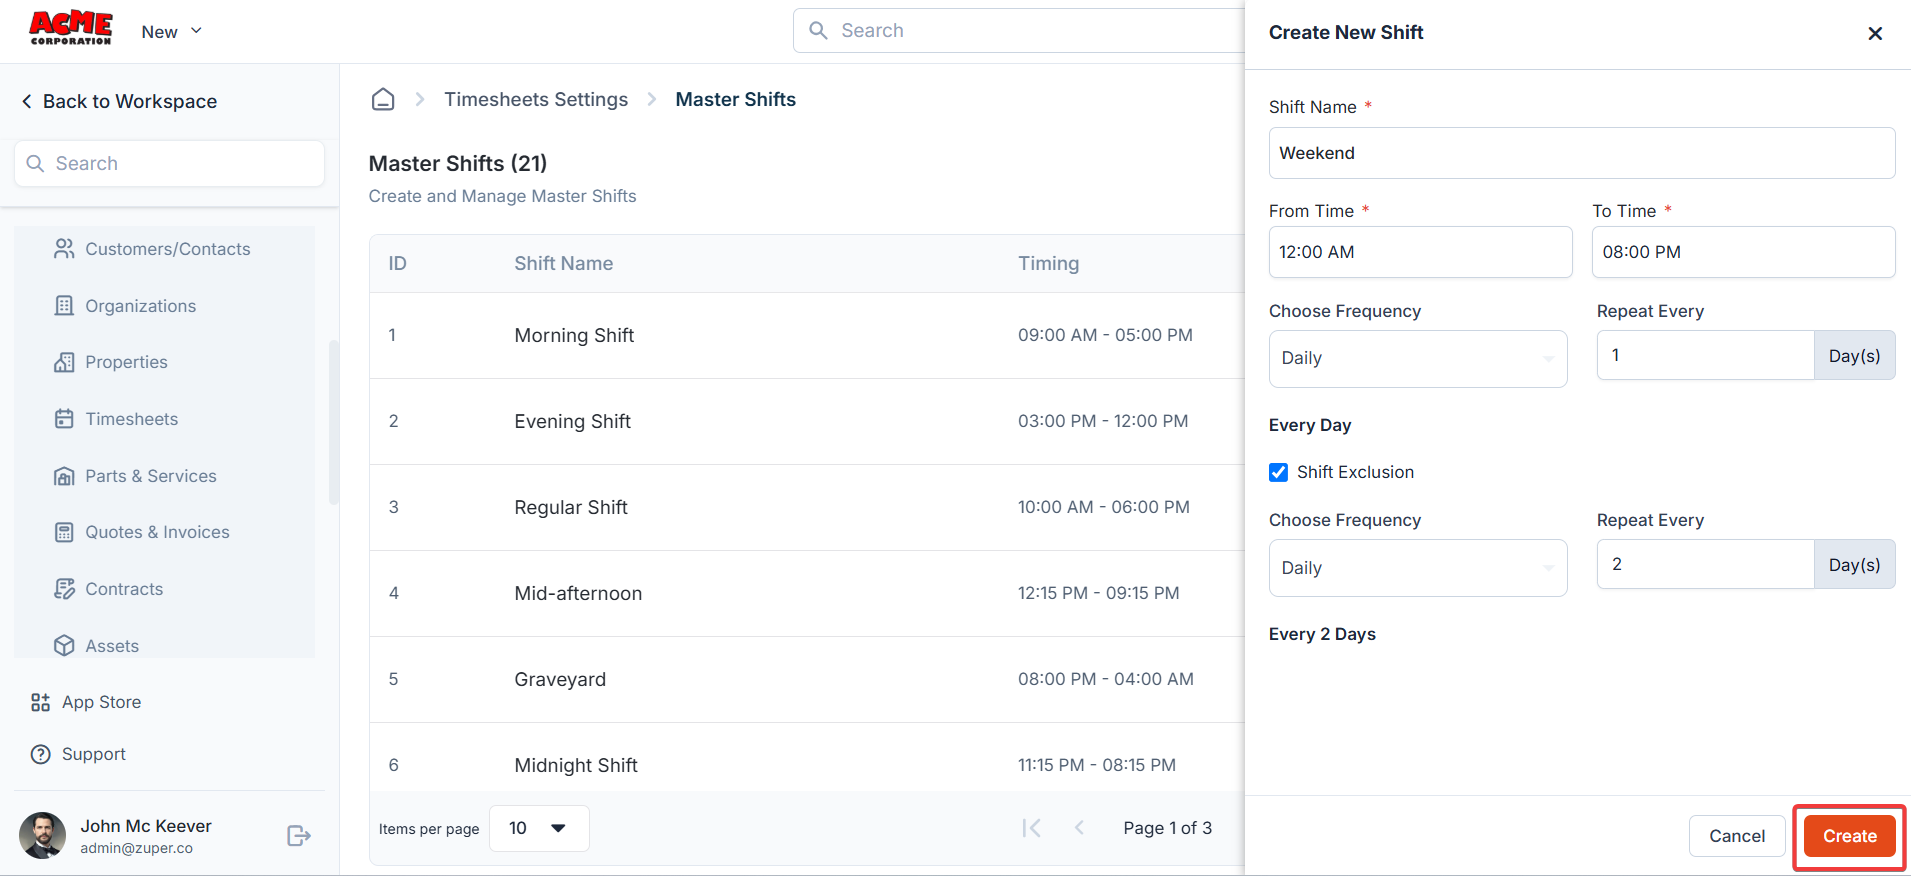Go to previous page icon
The width and height of the screenshot is (1911, 876).
pos(1079,828)
